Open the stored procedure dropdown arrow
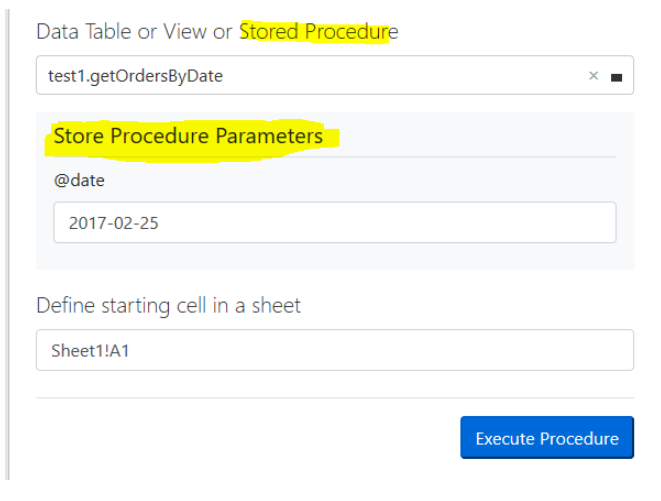 click(x=616, y=77)
